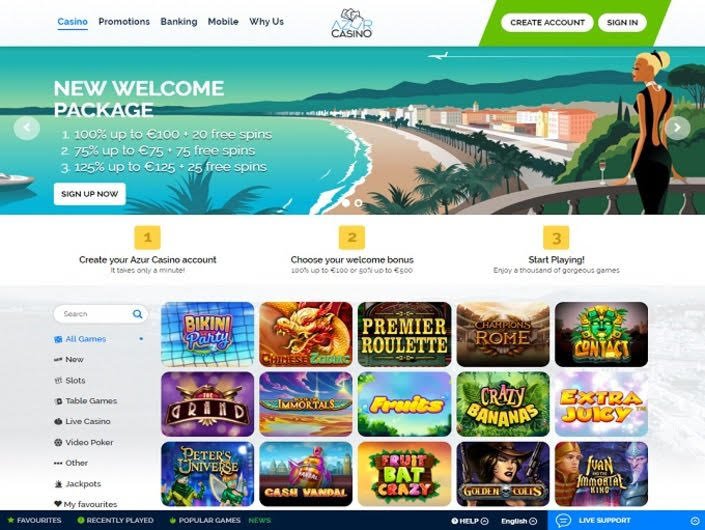Switch to the Banking menu item

click(178, 22)
